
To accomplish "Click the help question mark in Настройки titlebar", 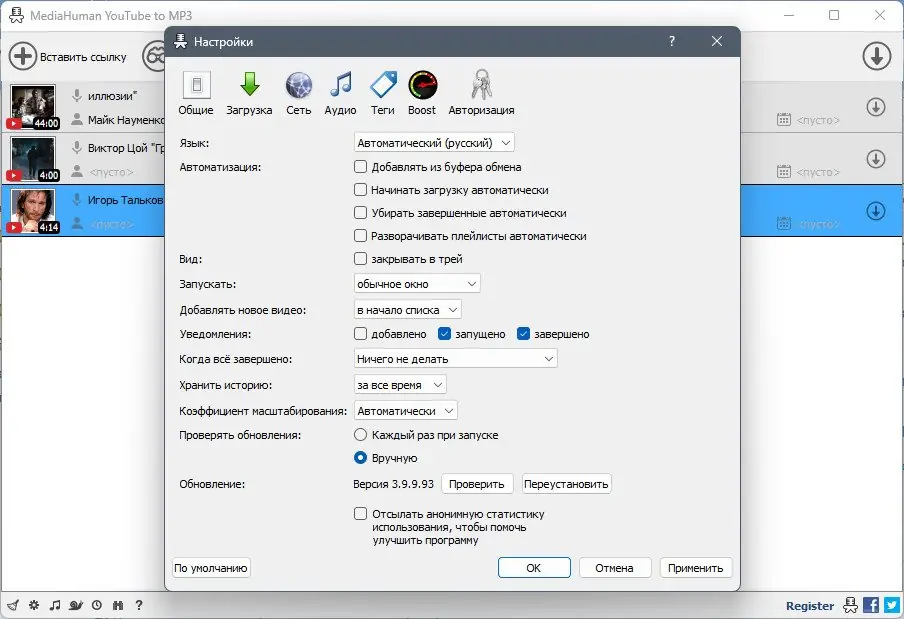I will coord(672,41).
